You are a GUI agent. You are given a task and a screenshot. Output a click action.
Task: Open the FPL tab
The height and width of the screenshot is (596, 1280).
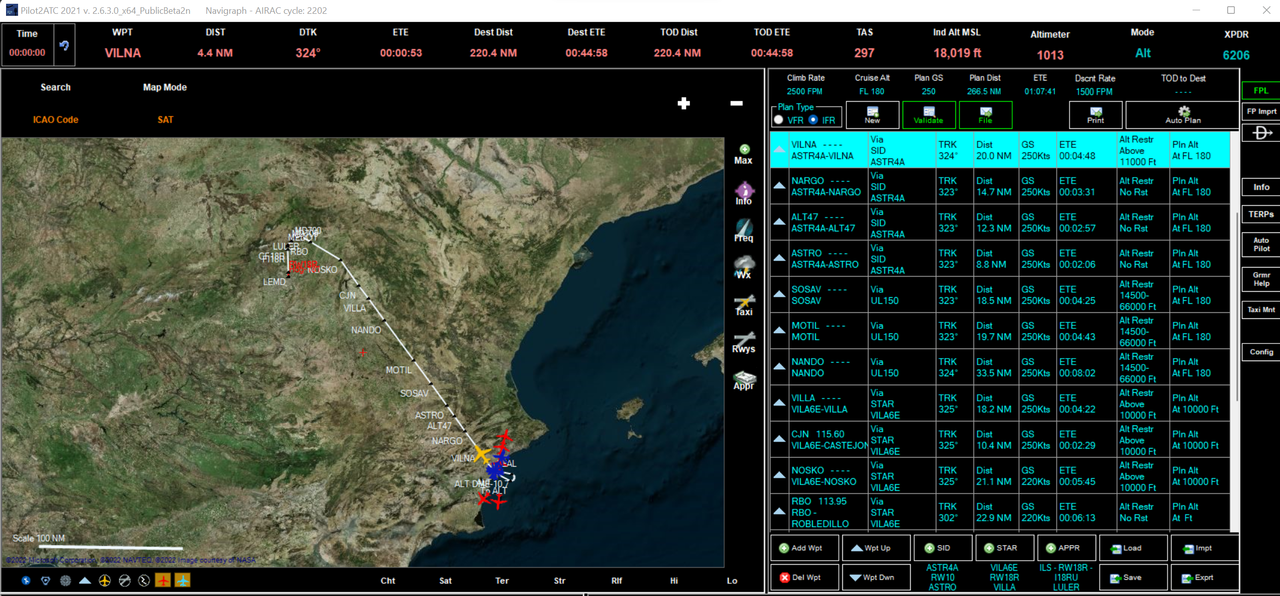point(1261,90)
